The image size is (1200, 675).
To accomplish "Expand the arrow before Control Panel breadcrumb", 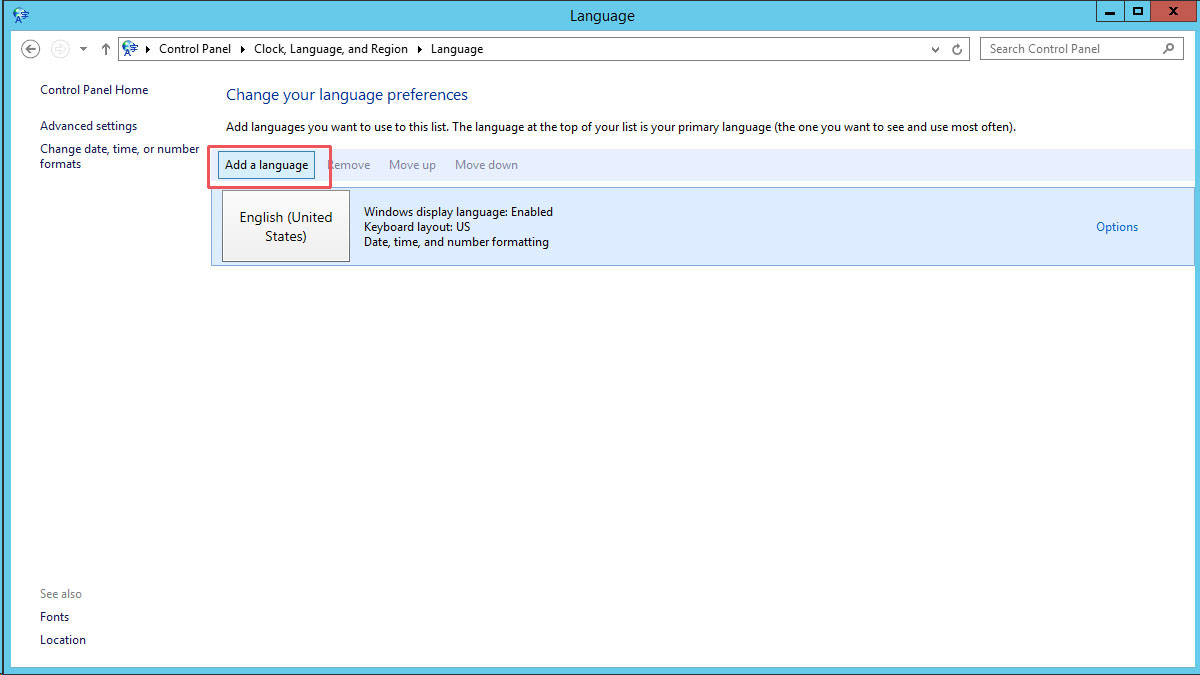I will pos(148,49).
